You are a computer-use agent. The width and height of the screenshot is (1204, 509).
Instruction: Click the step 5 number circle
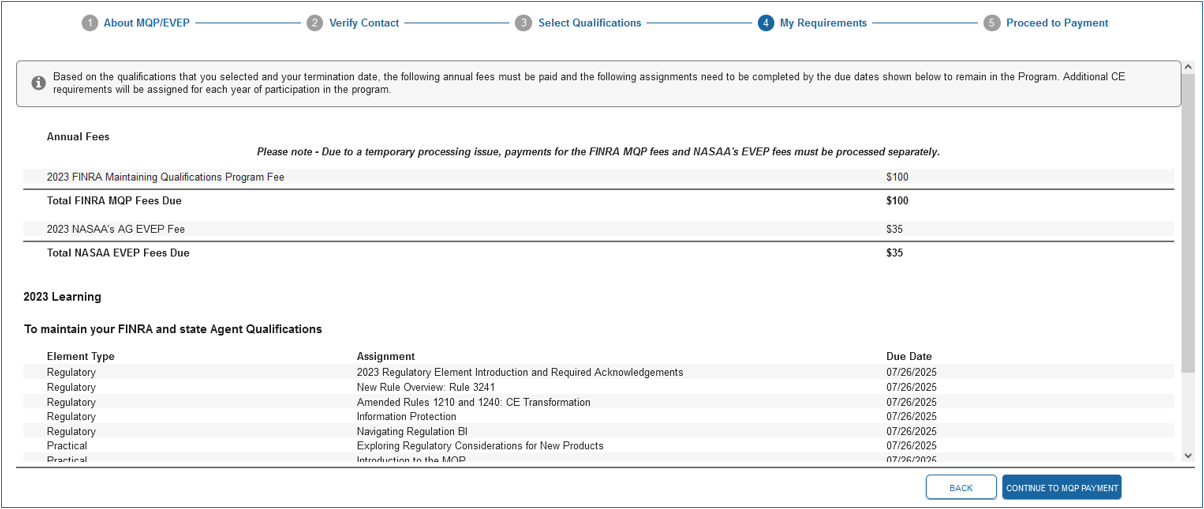tap(992, 23)
